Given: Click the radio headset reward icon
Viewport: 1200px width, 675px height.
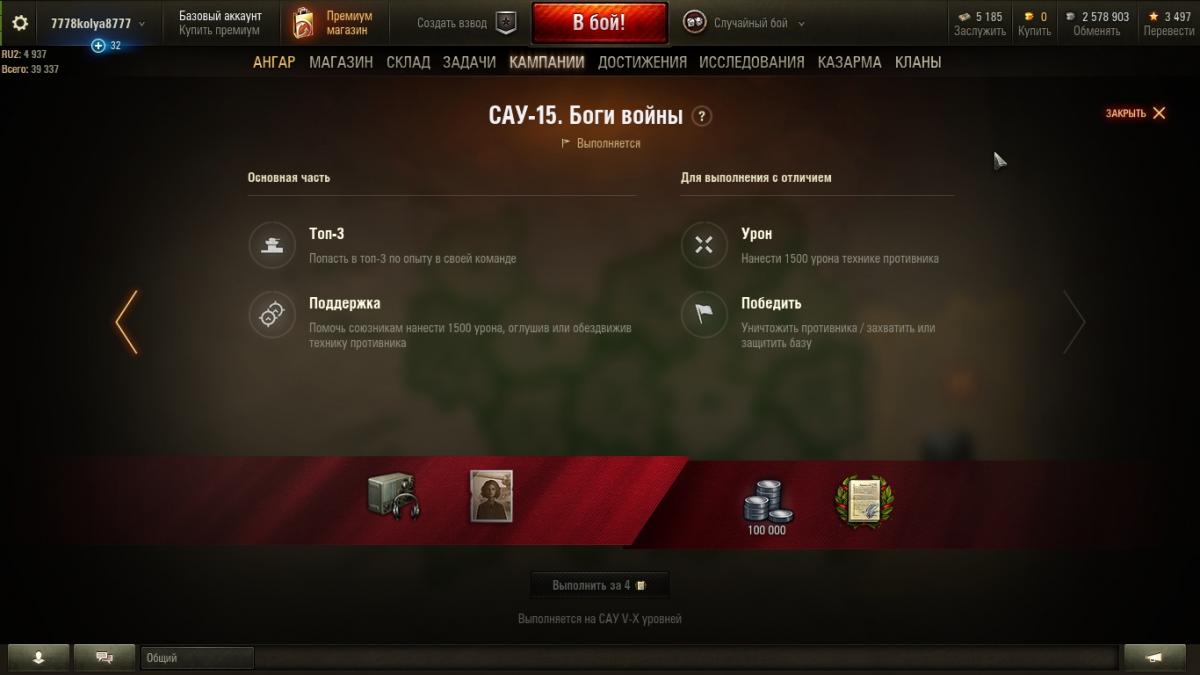Looking at the screenshot, I should click(x=394, y=496).
